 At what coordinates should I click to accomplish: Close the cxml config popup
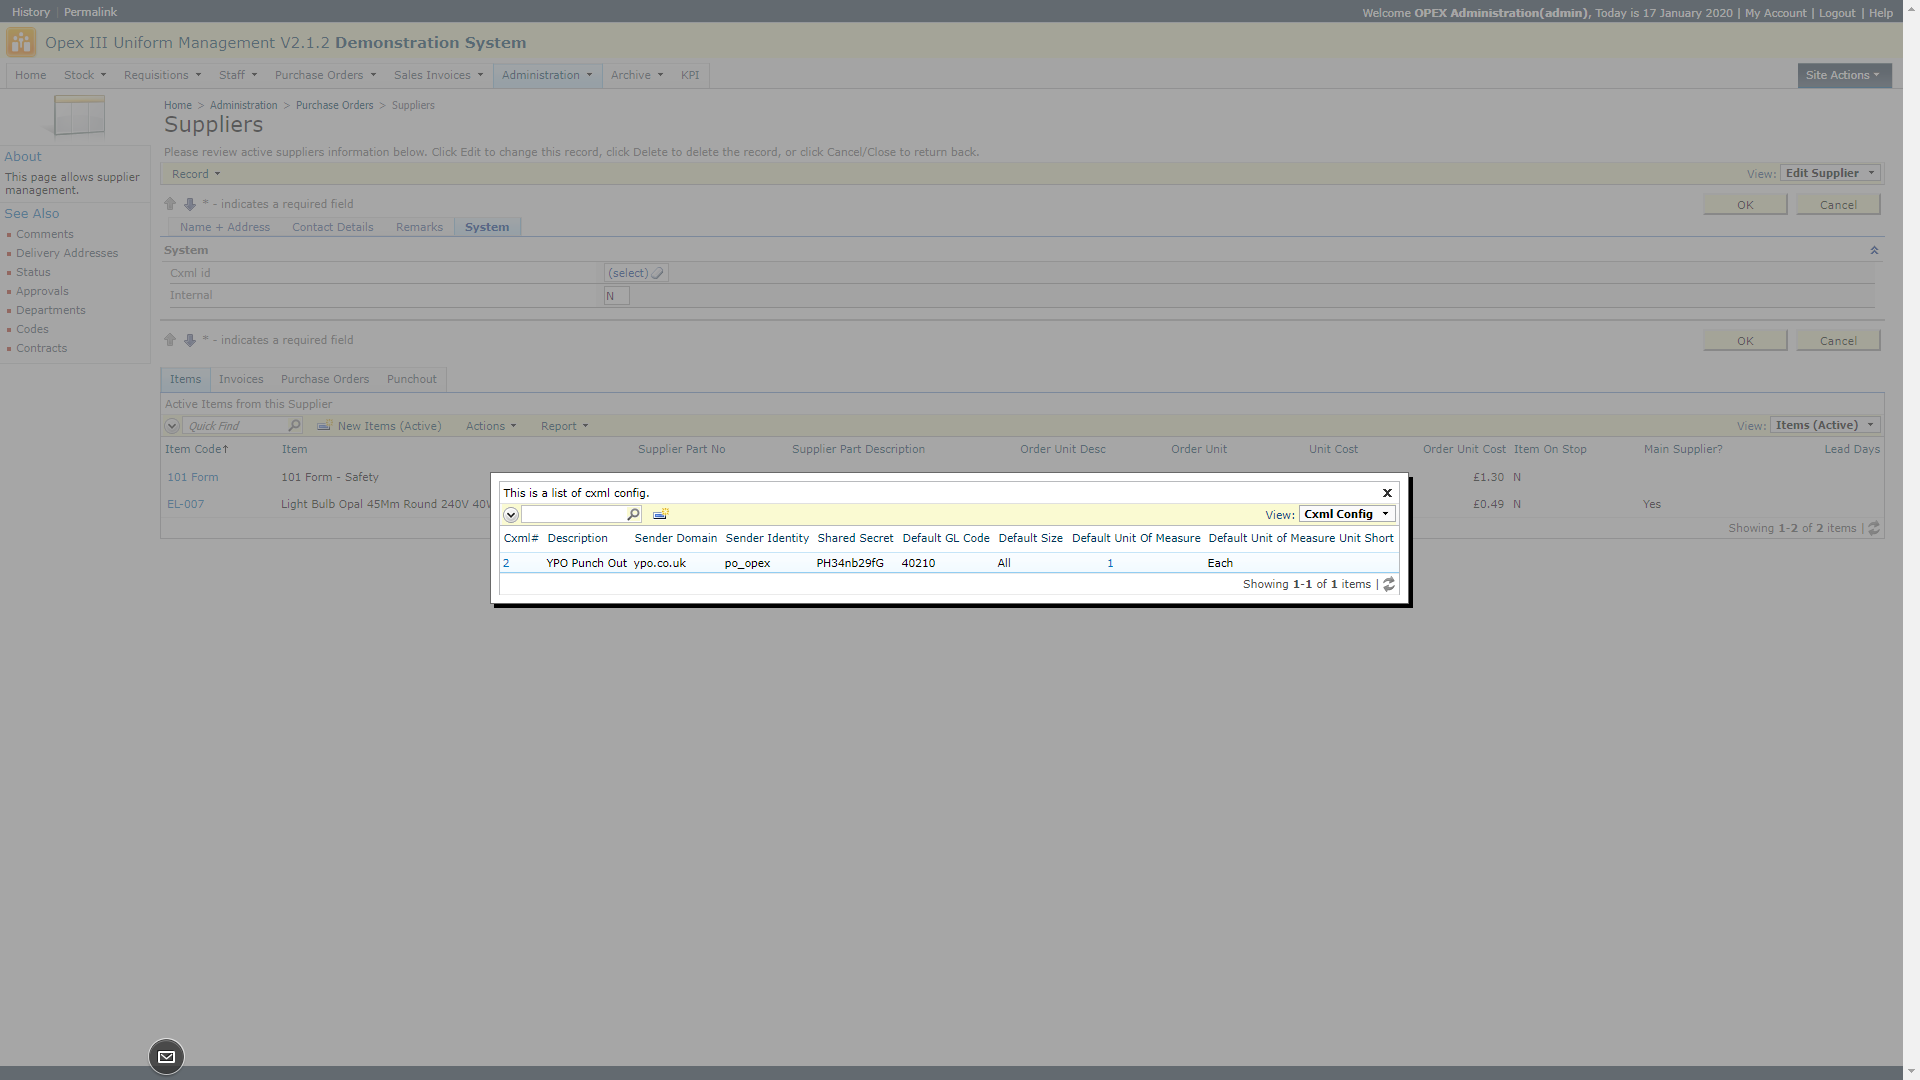click(1387, 493)
